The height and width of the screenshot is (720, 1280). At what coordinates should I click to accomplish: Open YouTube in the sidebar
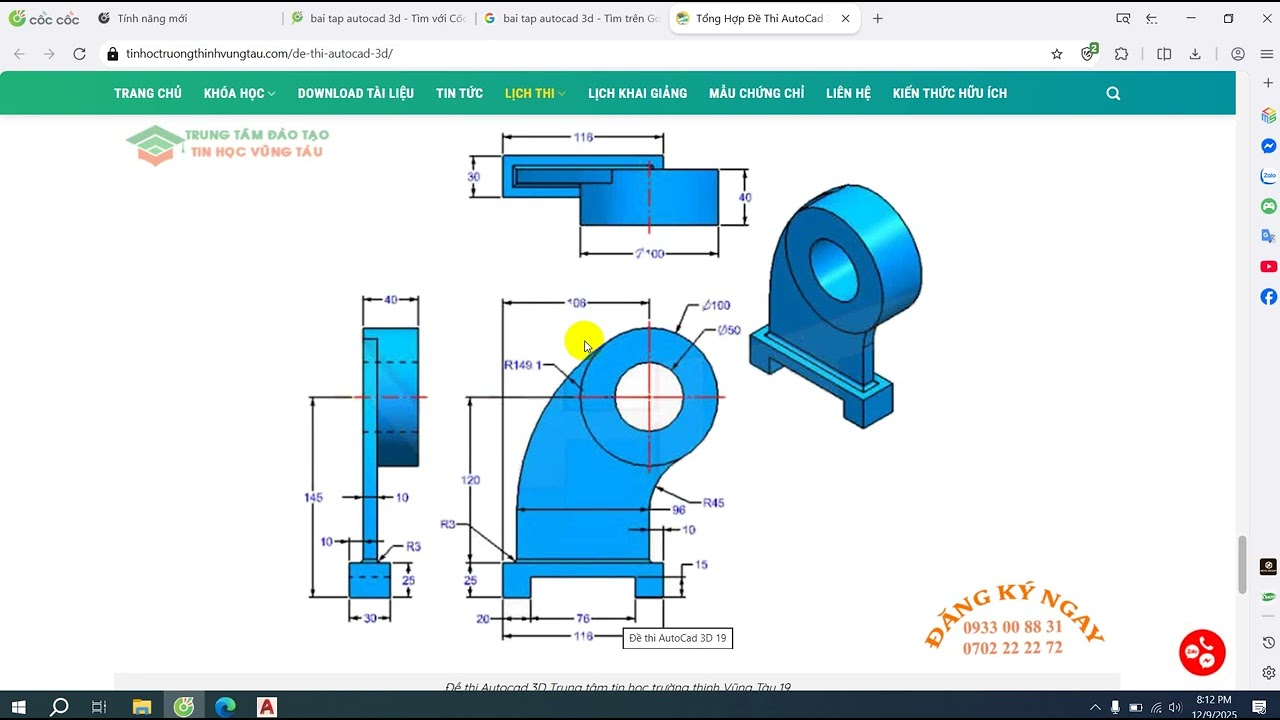pyautogui.click(x=1268, y=267)
